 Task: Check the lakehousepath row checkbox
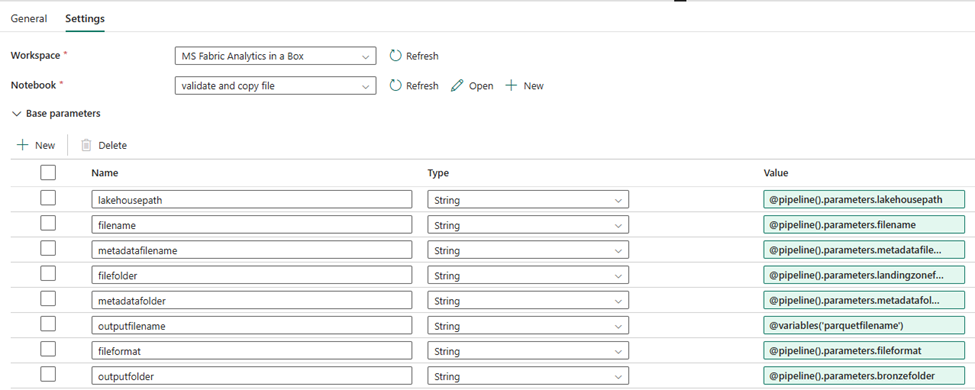[48, 198]
